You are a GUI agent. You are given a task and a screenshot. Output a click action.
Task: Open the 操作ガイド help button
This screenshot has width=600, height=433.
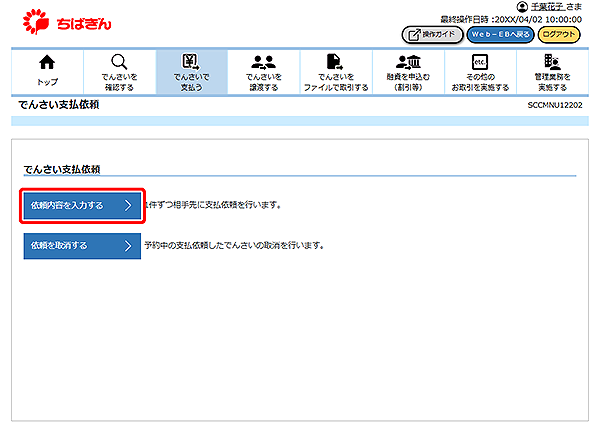point(430,34)
